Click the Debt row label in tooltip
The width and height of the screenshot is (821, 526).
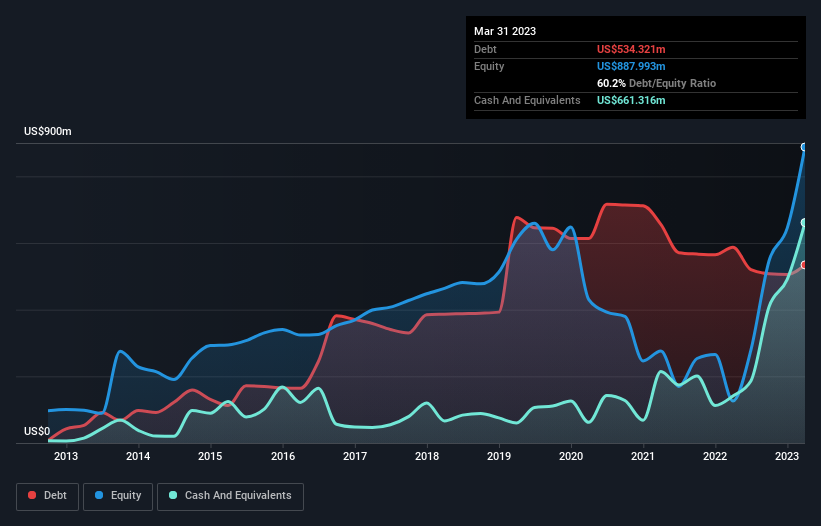point(485,49)
